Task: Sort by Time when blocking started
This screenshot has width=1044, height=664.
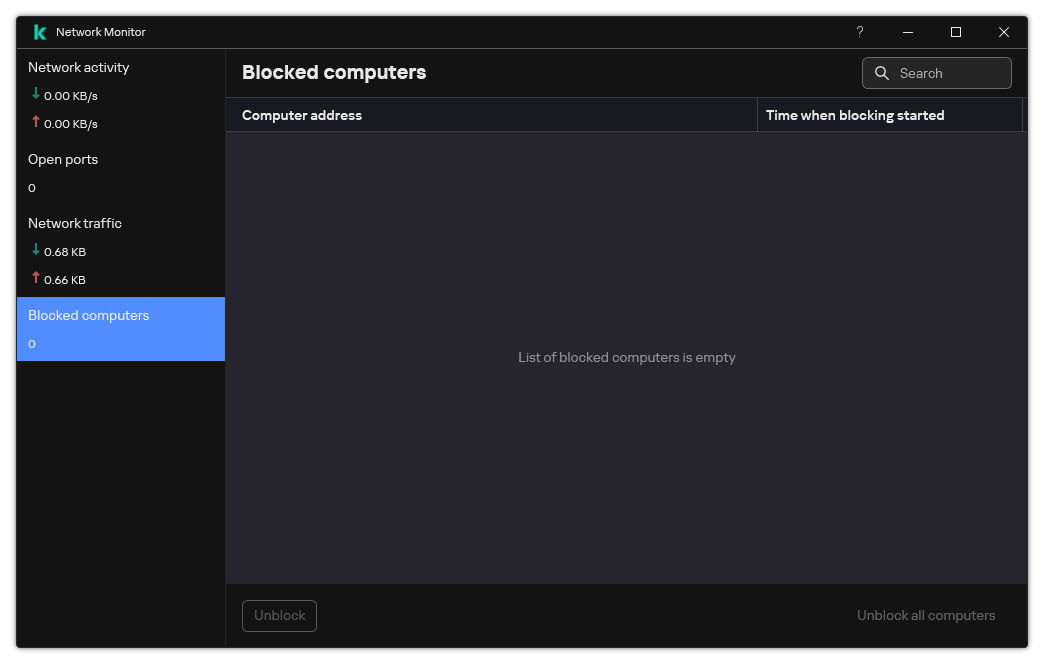Action: 854,115
